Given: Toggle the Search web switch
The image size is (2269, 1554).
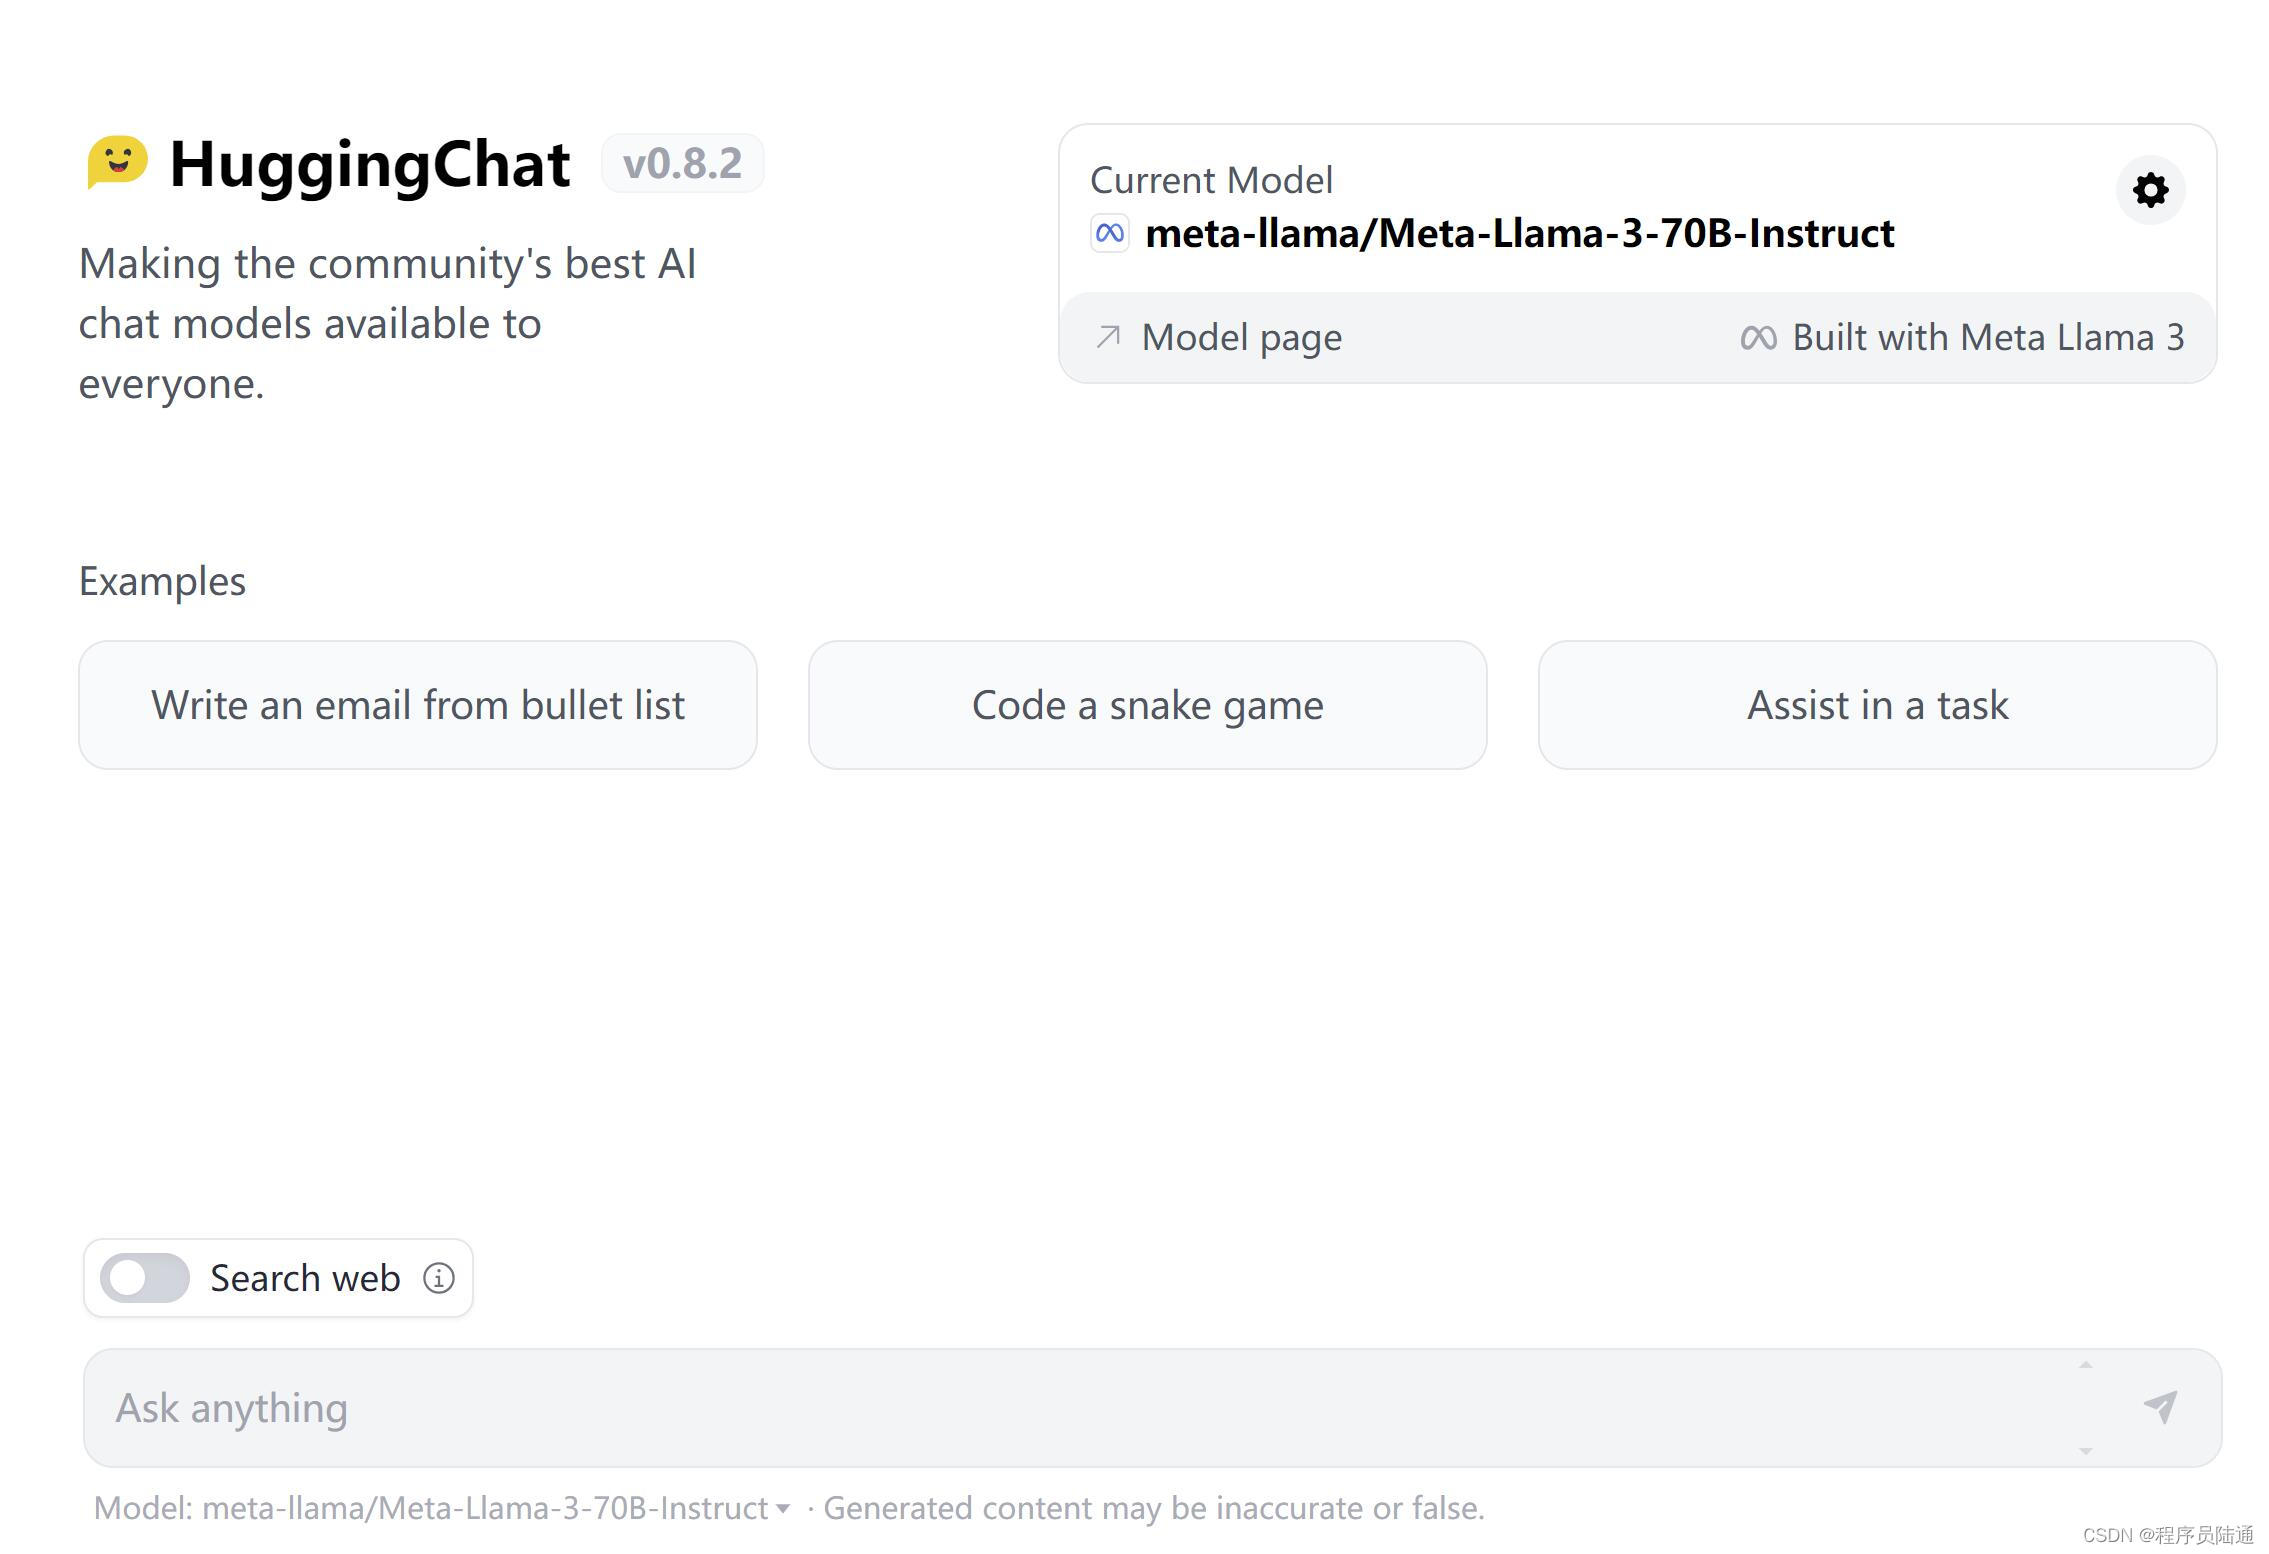Looking at the screenshot, I should (x=145, y=1278).
